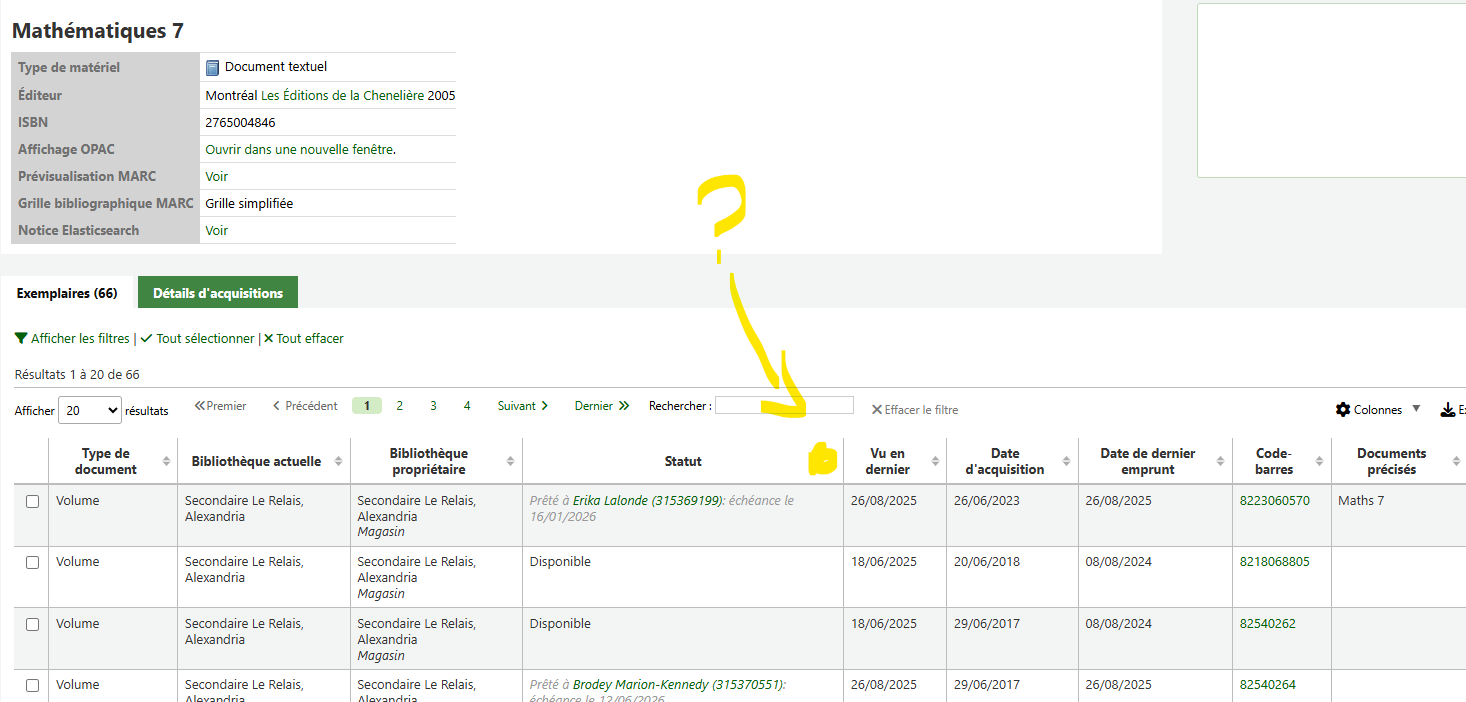Select the Exemplaires (66) tab
Screen dimensions: 1466x702
click(67, 293)
